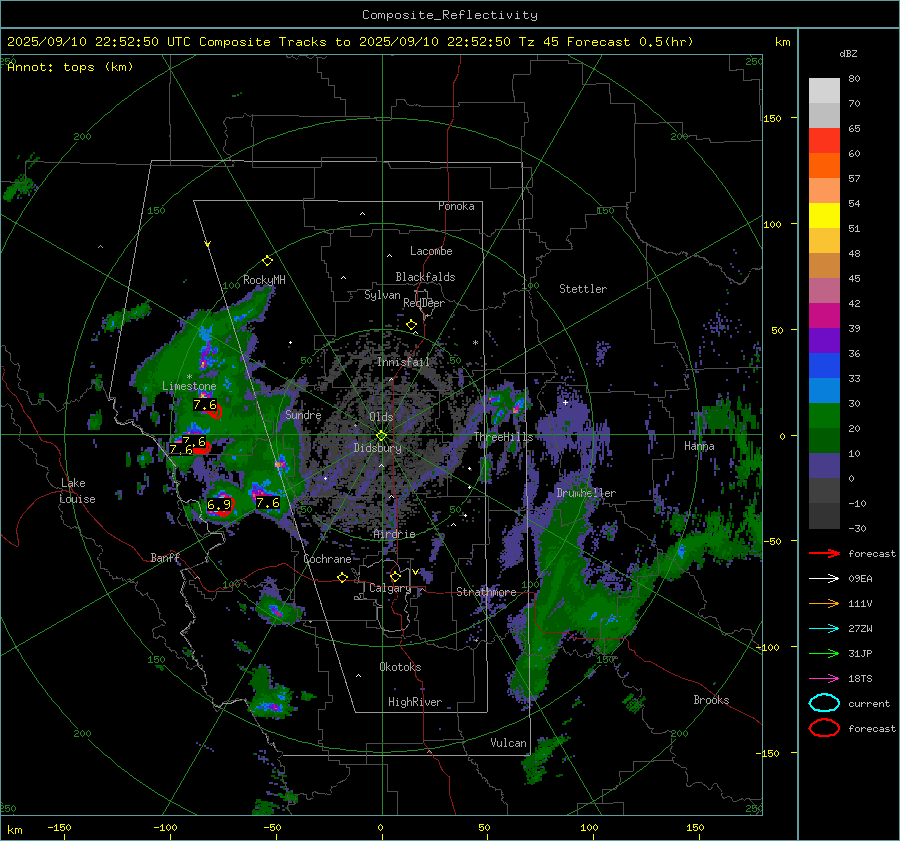The image size is (900, 841).
Task: Click the Blackfalds city label
Action: pos(425,277)
